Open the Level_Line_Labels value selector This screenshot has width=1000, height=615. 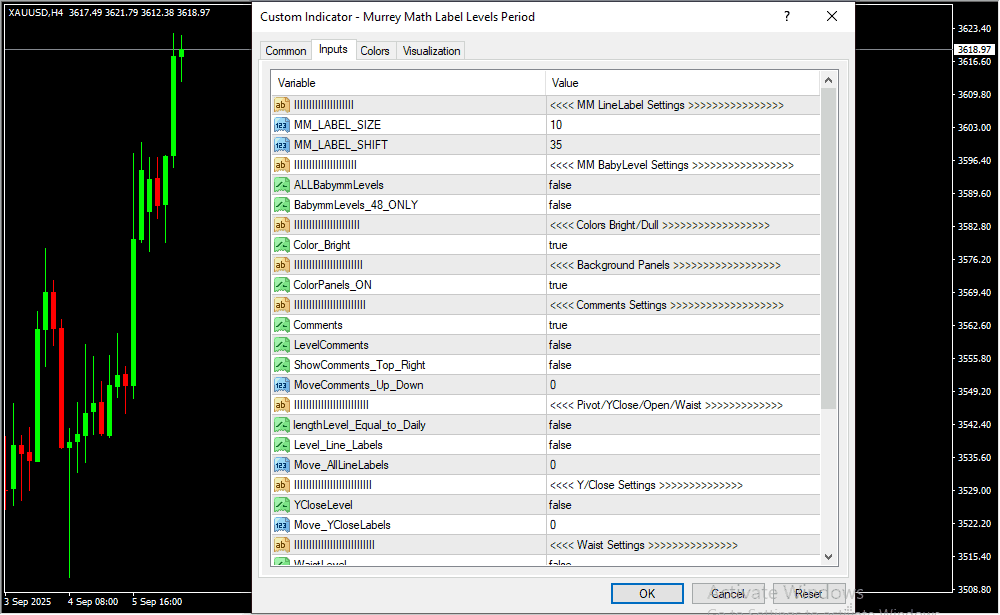[680, 445]
